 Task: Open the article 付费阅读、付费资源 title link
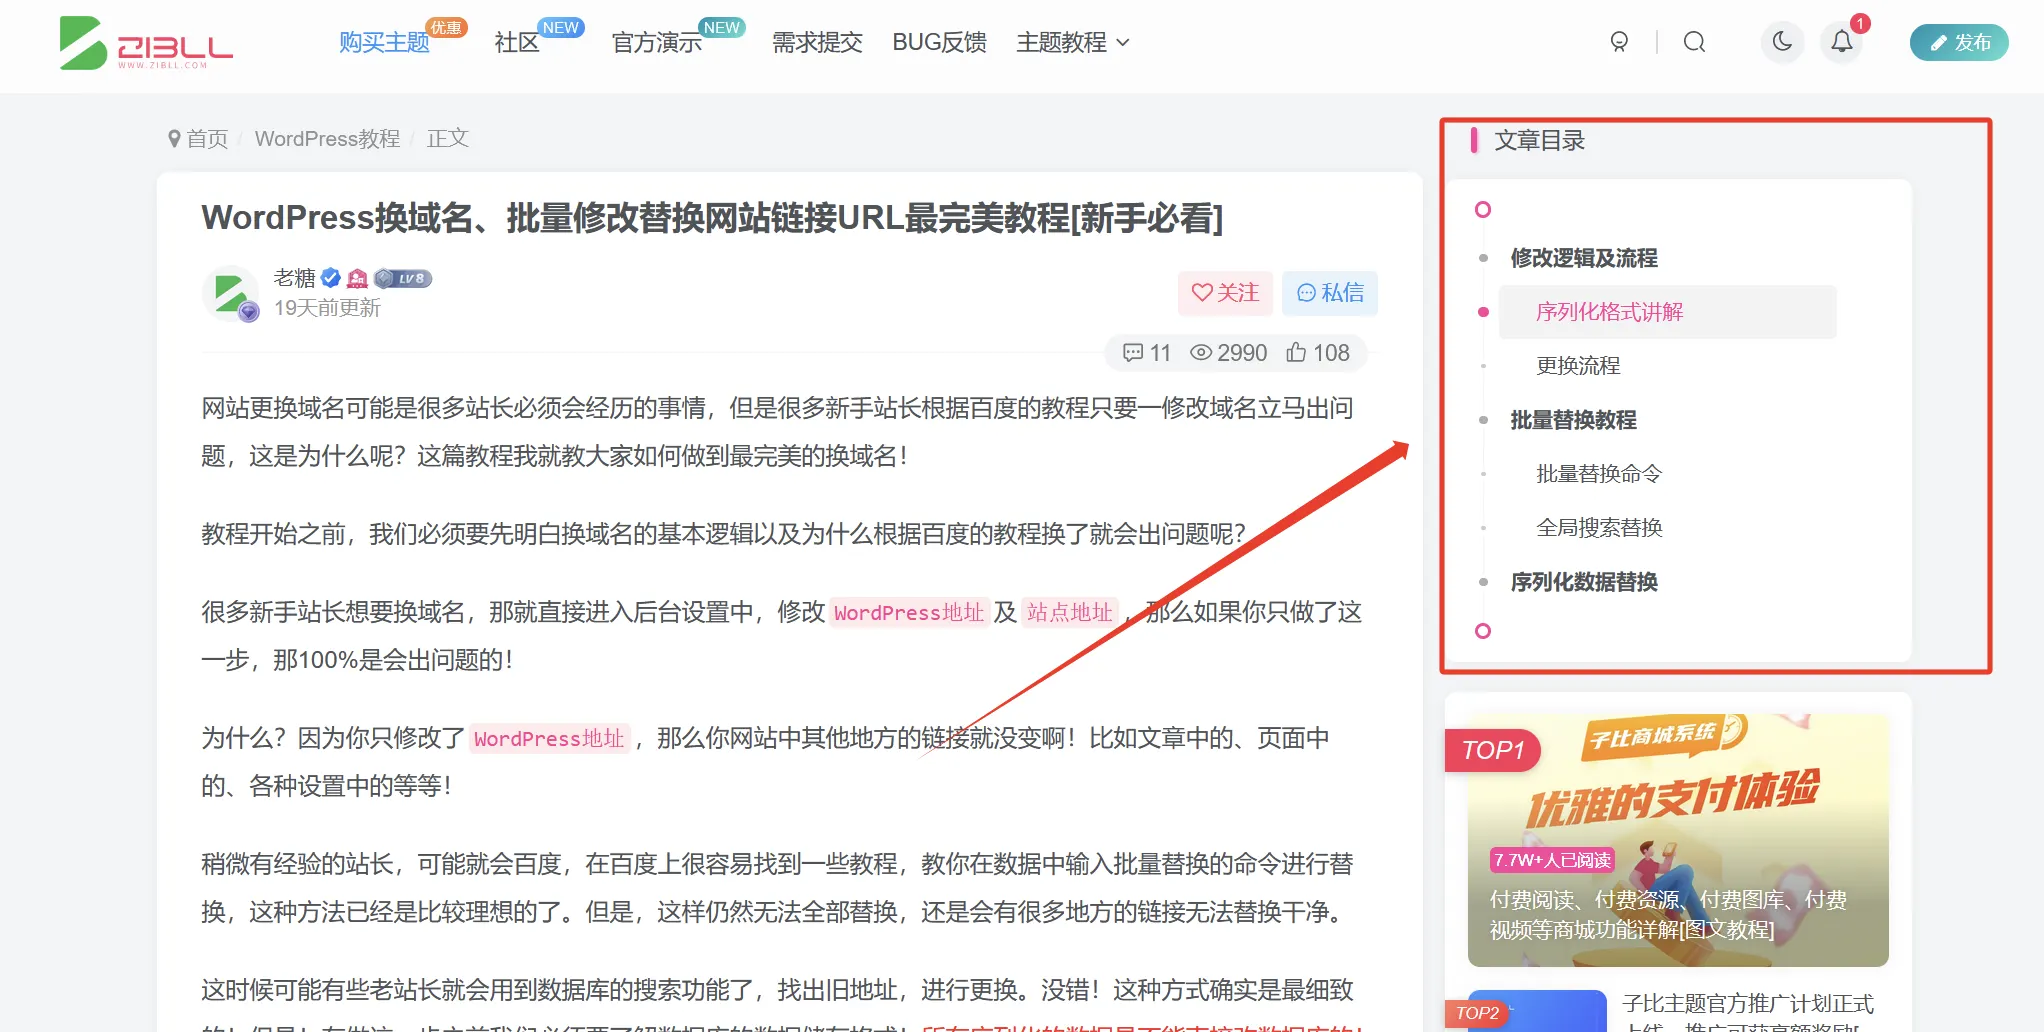(x=1668, y=914)
